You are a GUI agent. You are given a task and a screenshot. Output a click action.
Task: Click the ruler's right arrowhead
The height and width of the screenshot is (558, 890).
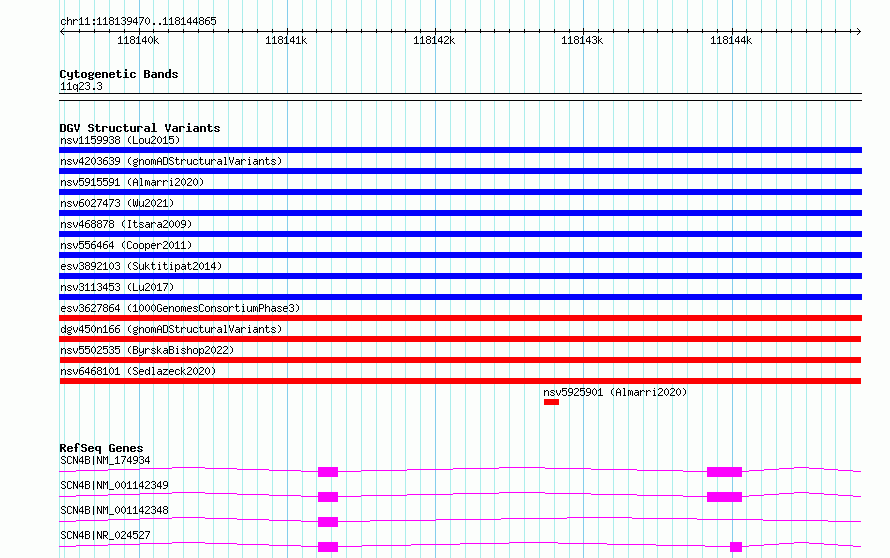(859, 31)
